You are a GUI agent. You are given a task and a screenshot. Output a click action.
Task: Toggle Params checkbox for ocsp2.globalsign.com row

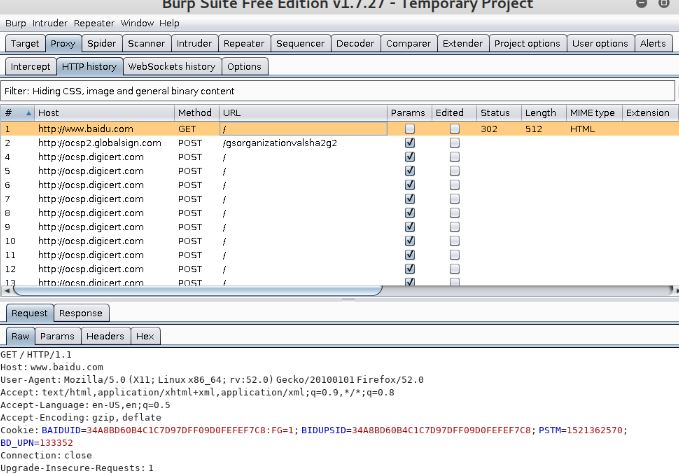click(x=410, y=143)
